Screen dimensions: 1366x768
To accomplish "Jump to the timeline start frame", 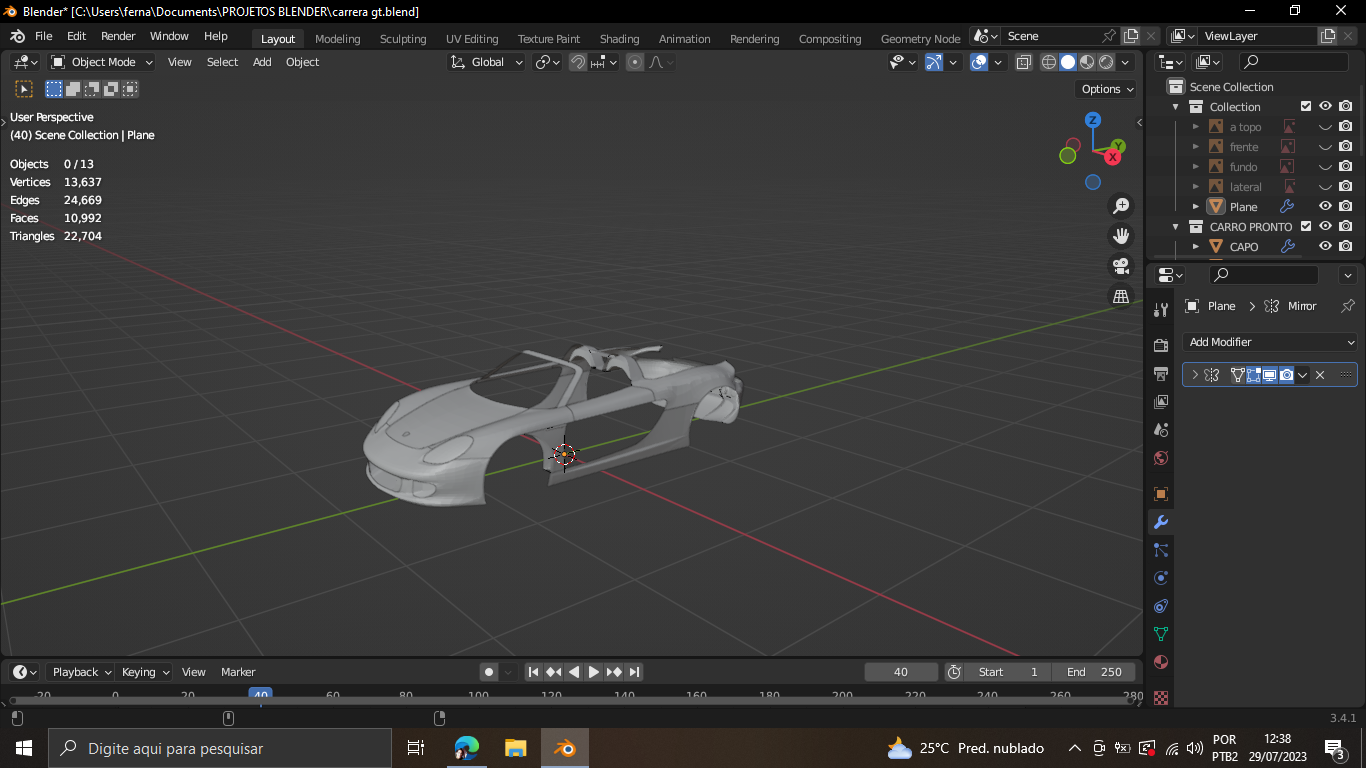I will tap(534, 672).
